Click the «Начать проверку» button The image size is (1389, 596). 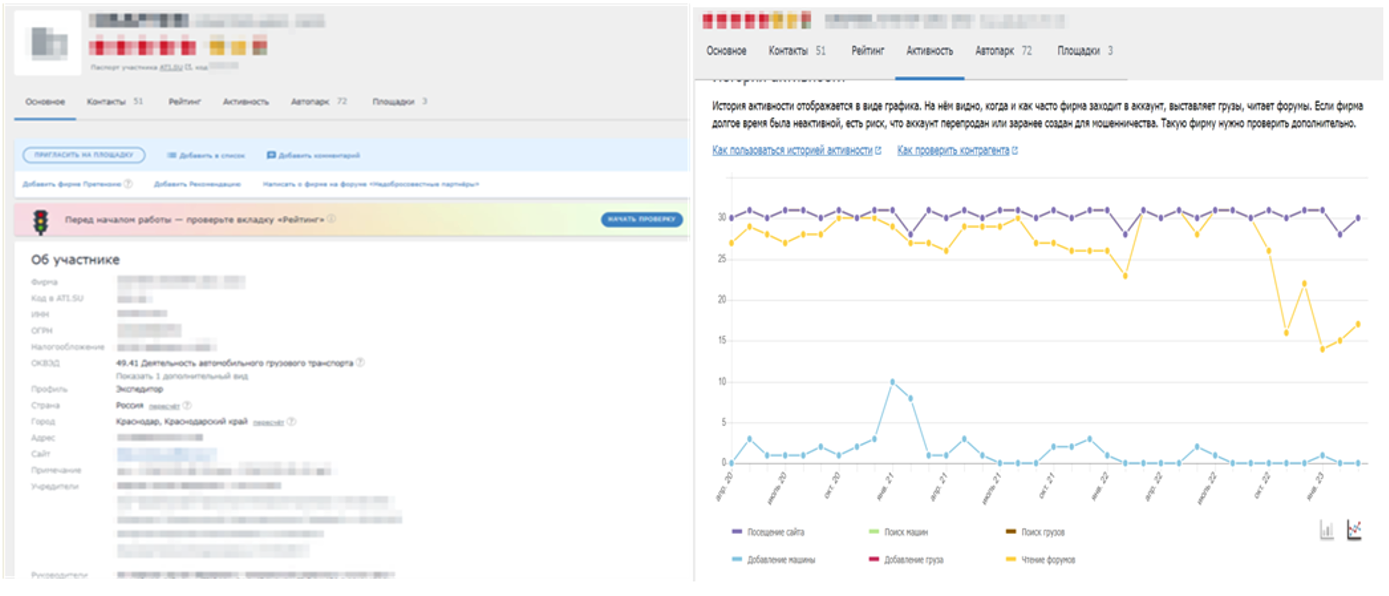642,219
